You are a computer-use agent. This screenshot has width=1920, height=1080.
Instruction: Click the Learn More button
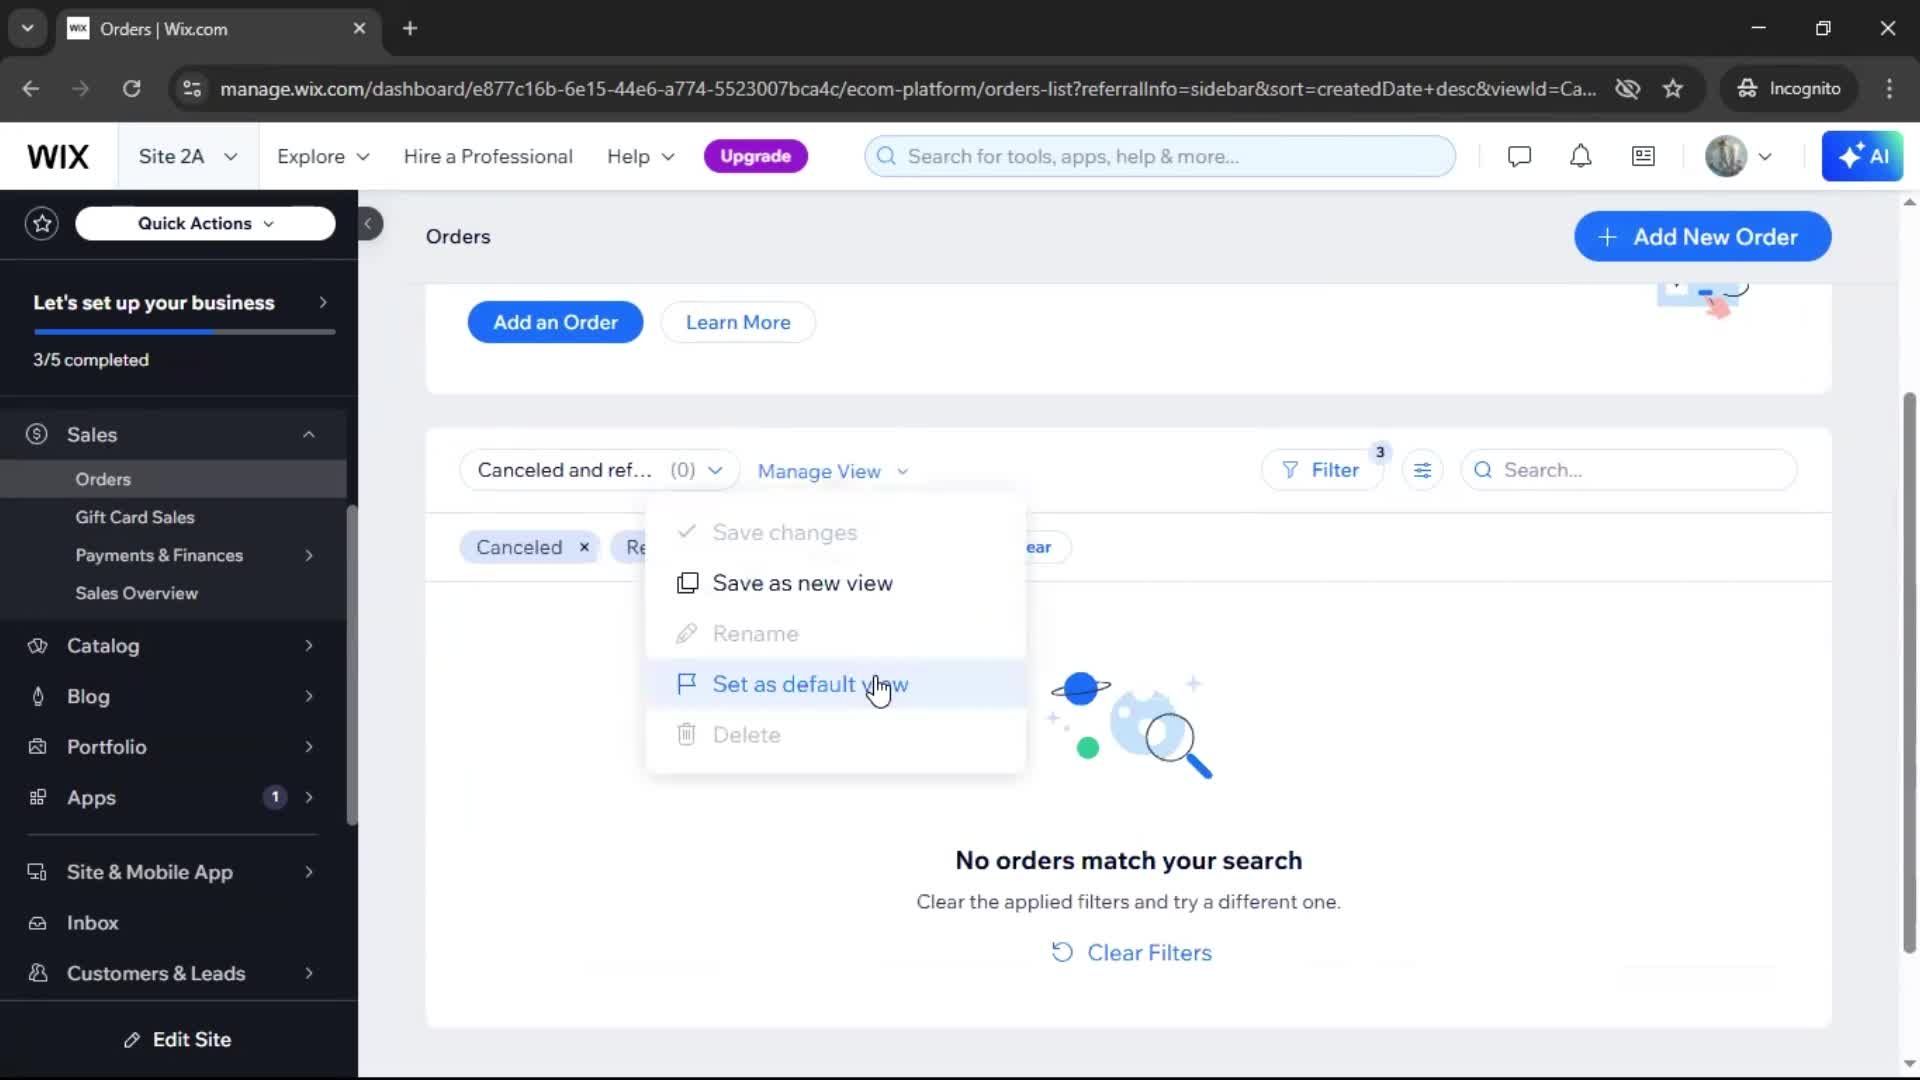(738, 322)
